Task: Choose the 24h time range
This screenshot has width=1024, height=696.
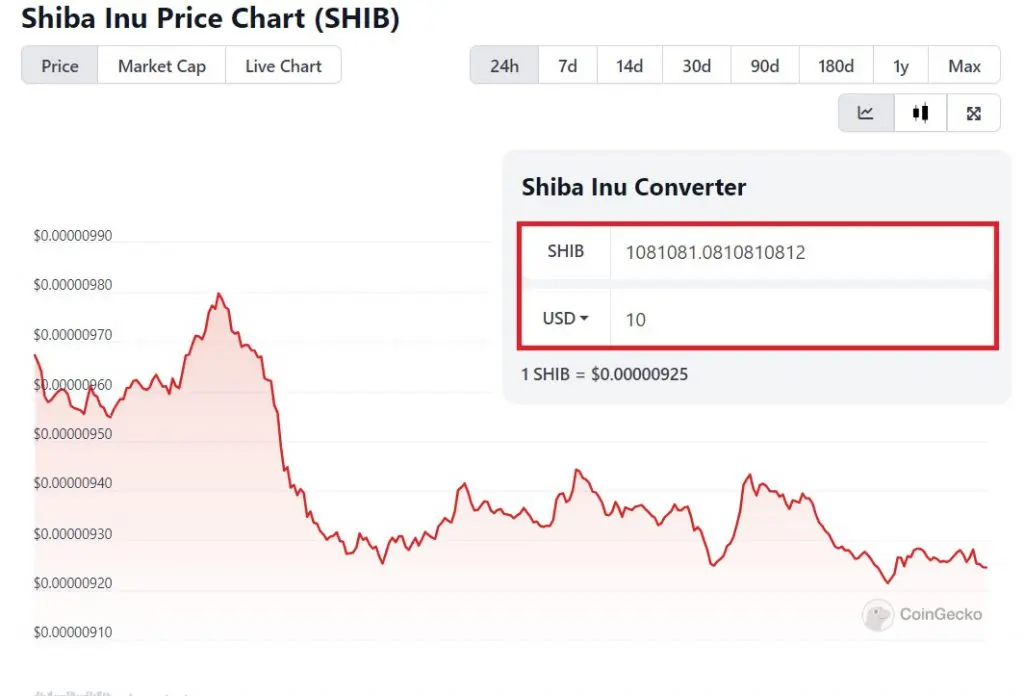Action: (504, 65)
